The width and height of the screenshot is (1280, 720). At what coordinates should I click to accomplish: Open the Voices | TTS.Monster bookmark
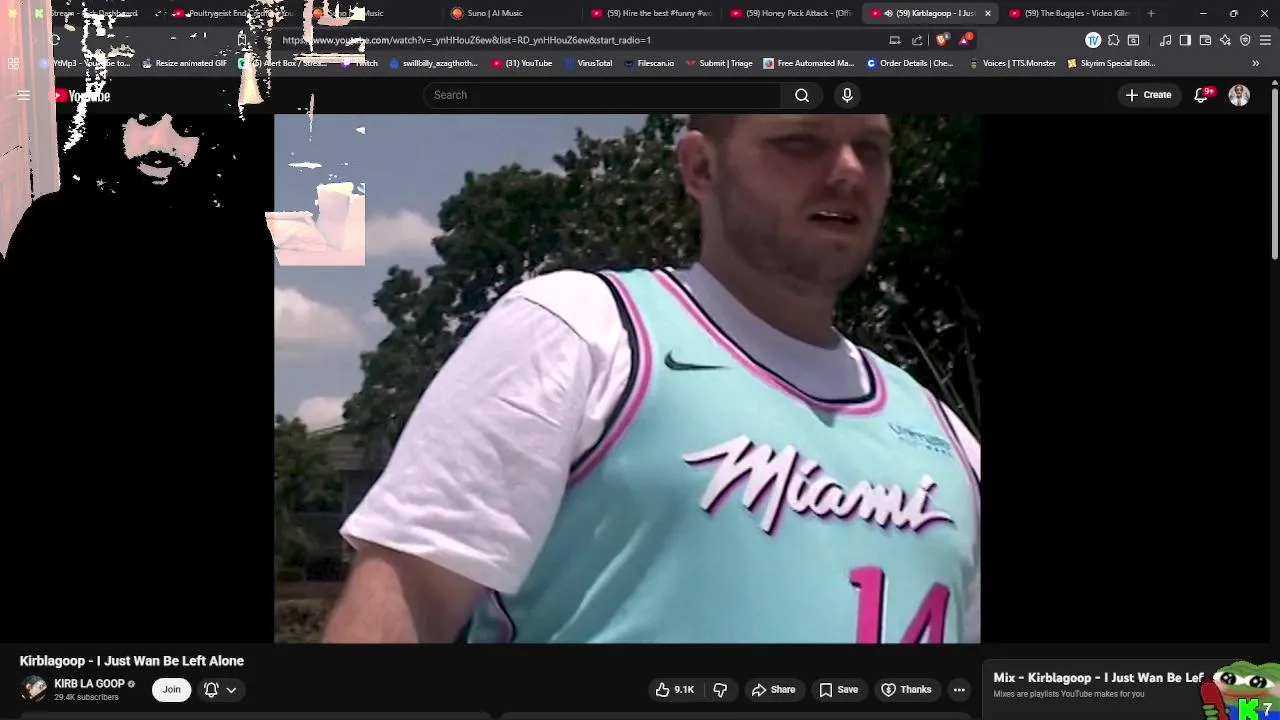1012,63
